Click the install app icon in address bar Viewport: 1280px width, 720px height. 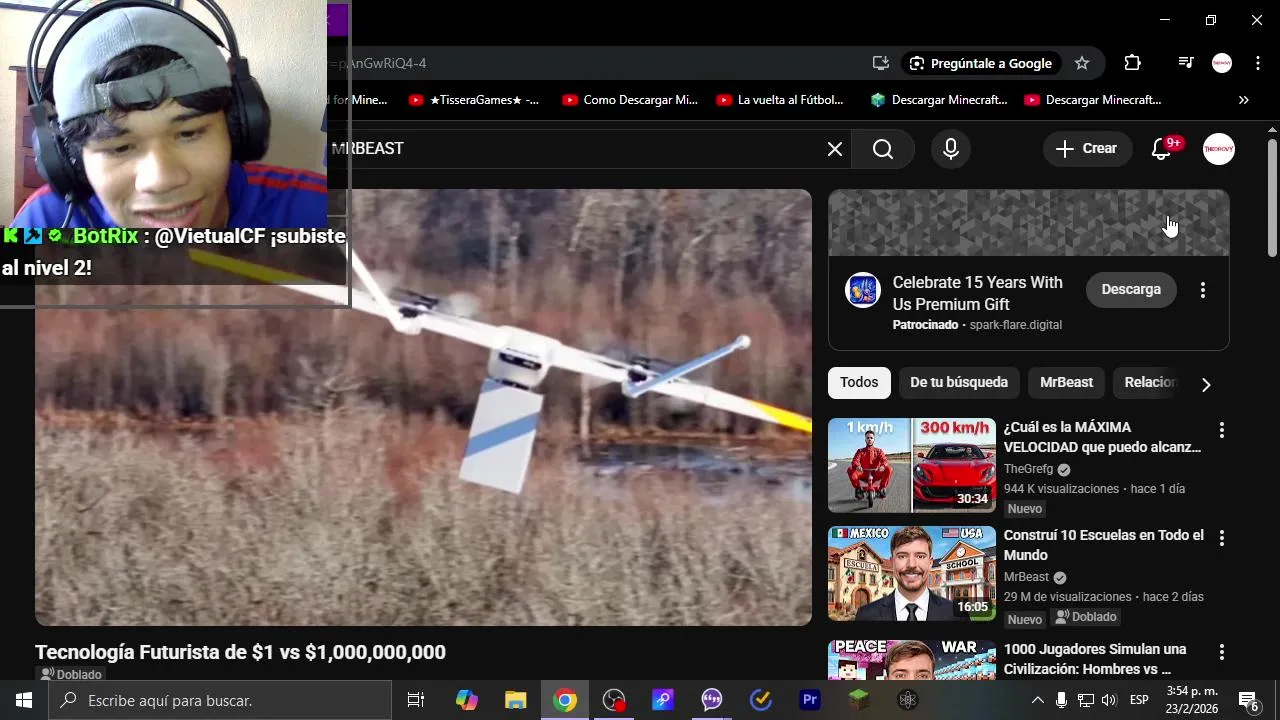881,63
